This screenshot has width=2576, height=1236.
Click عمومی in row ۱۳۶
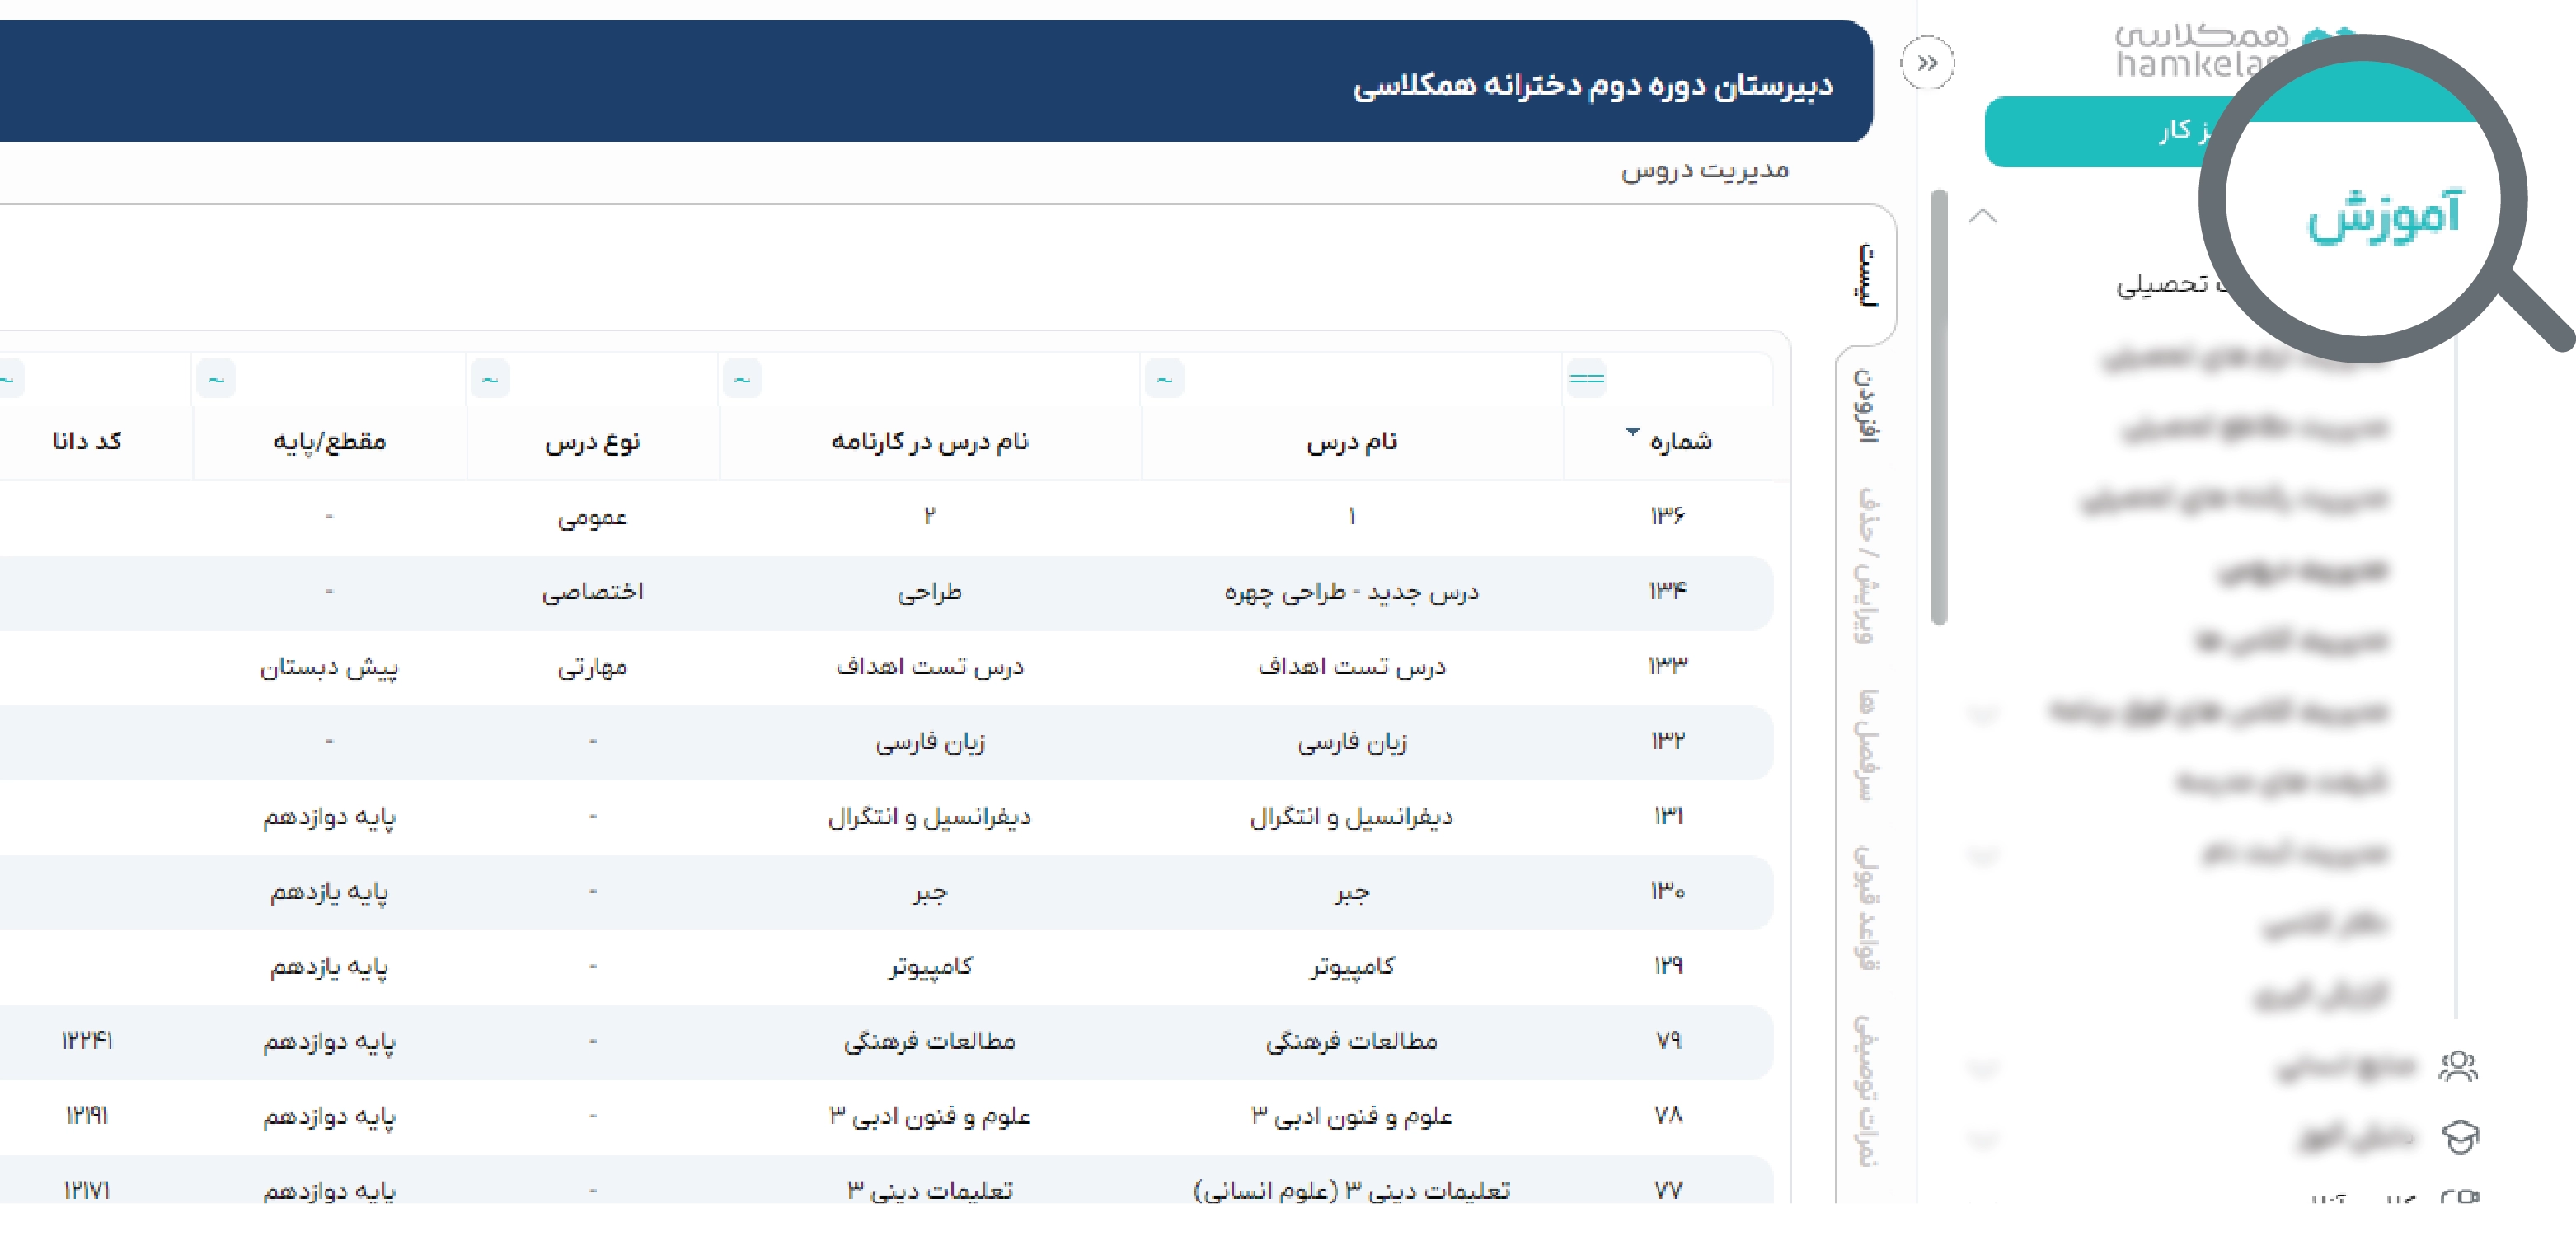(x=592, y=517)
